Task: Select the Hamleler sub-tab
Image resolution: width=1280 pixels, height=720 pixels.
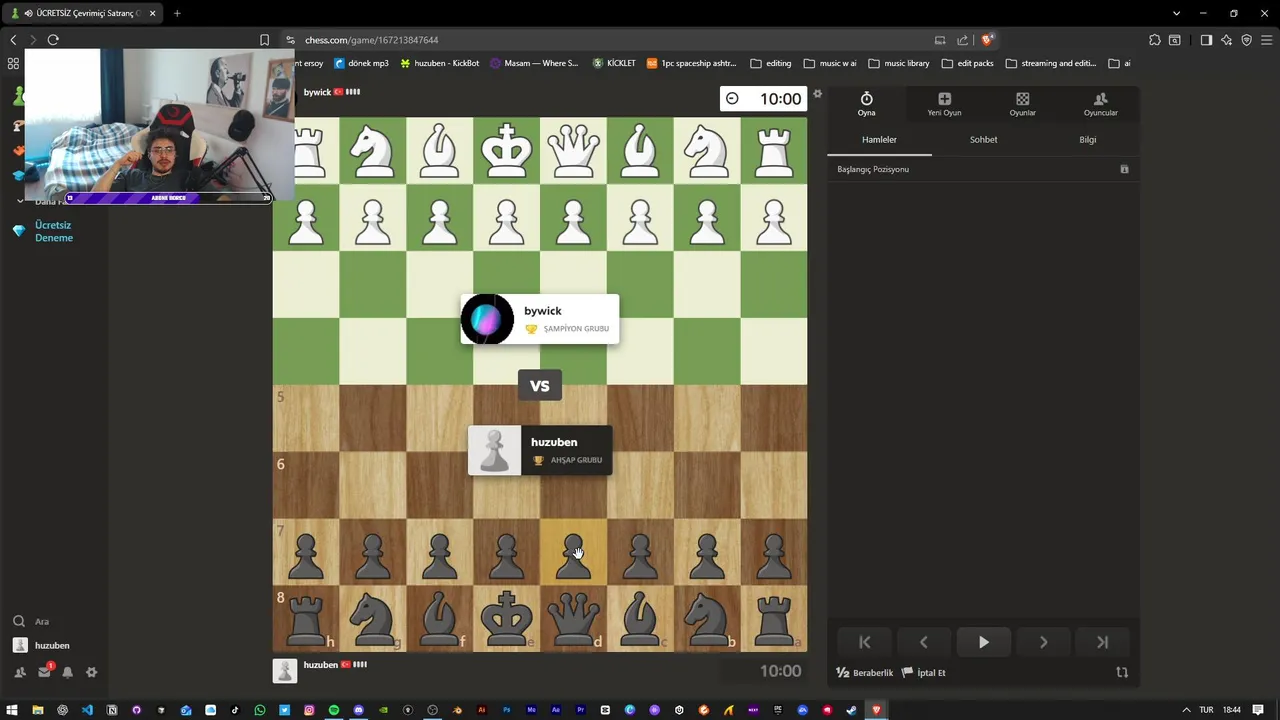Action: coord(879,139)
